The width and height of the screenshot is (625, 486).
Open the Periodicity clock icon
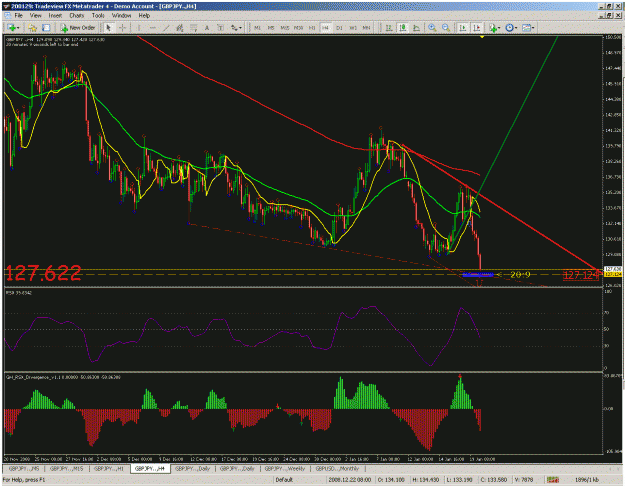coord(509,28)
